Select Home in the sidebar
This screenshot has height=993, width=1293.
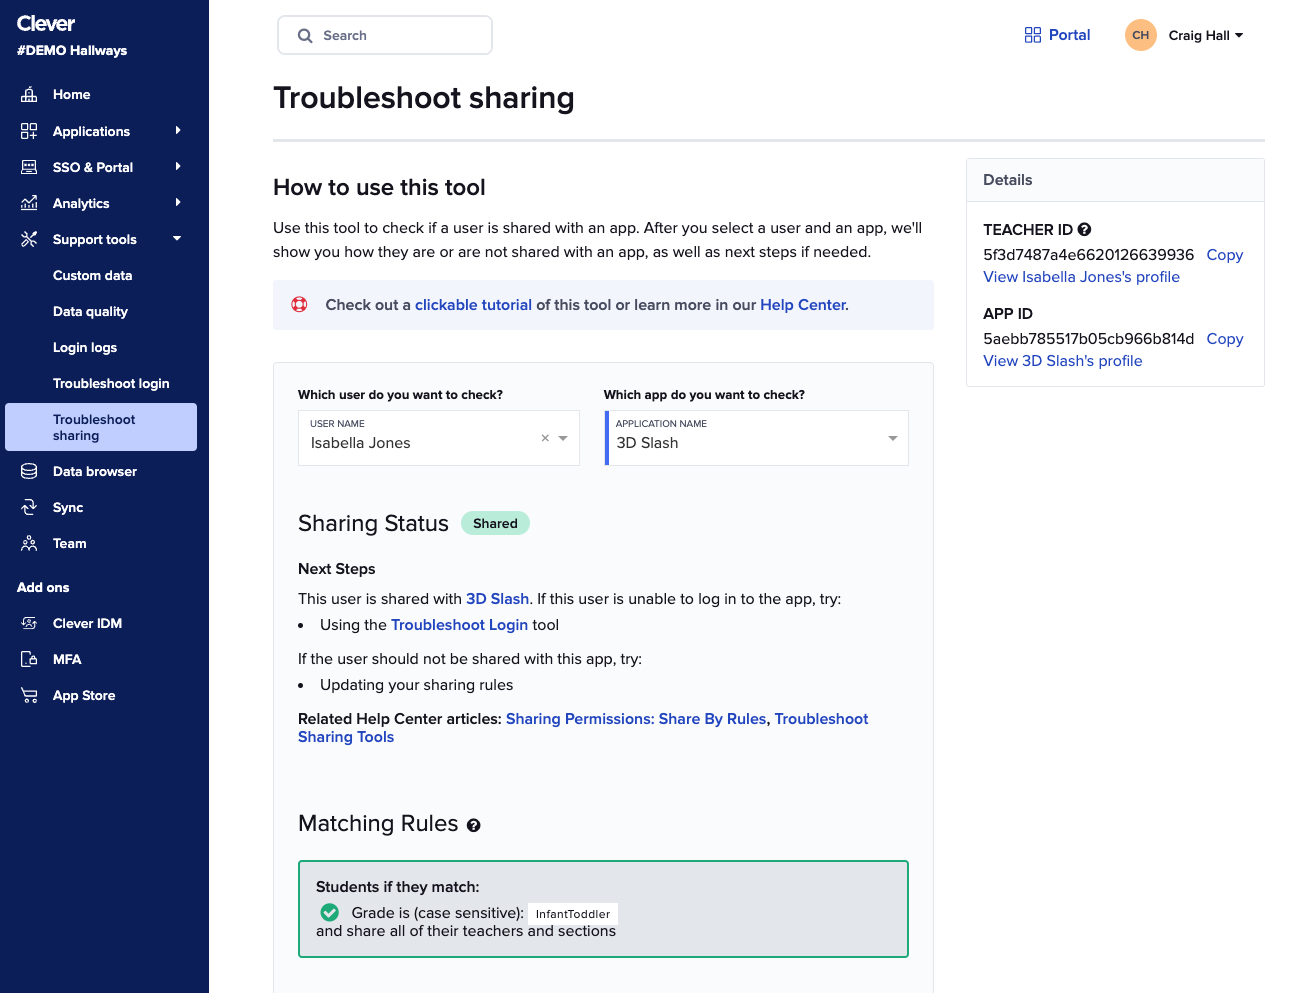coord(71,94)
